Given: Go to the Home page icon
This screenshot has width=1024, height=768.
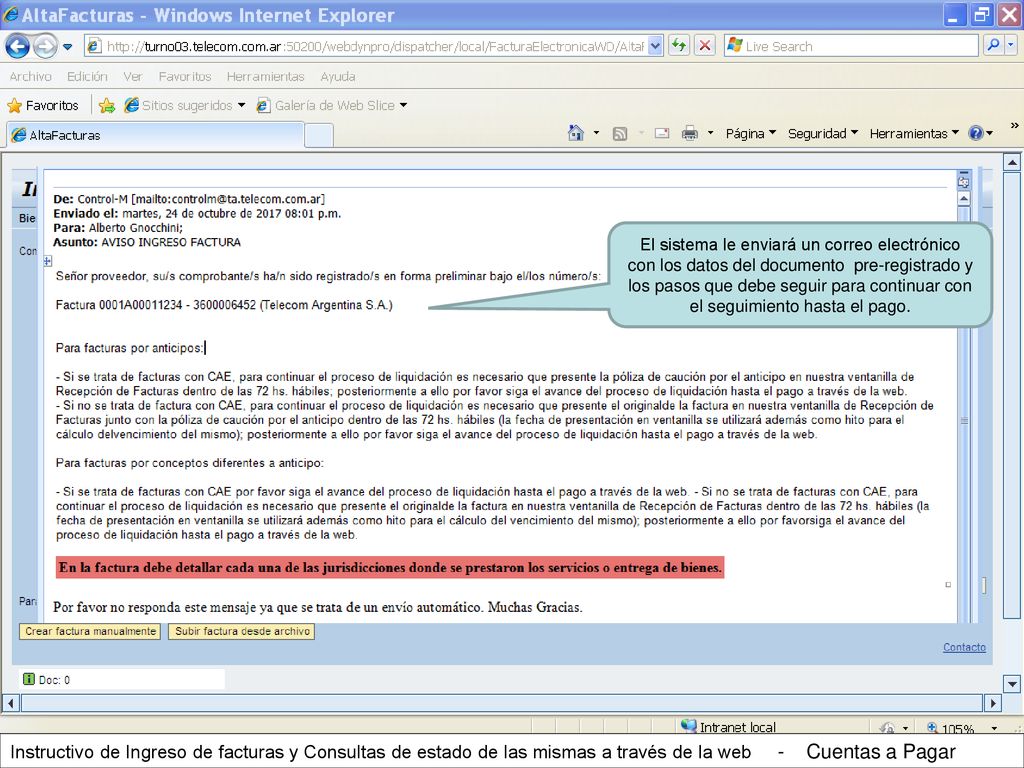Looking at the screenshot, I should [x=575, y=133].
